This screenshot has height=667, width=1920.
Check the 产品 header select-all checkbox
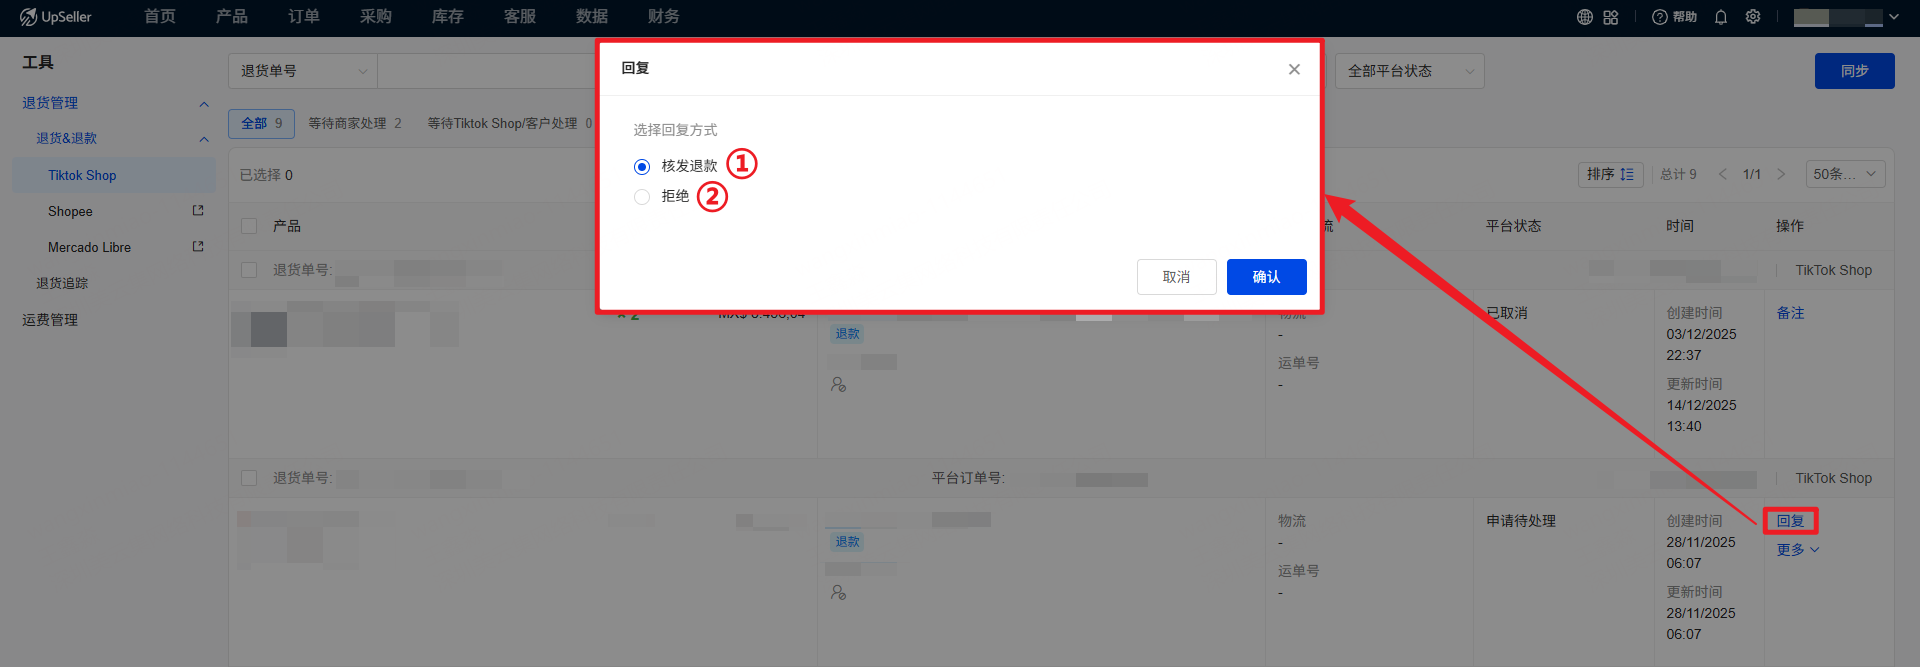[250, 226]
